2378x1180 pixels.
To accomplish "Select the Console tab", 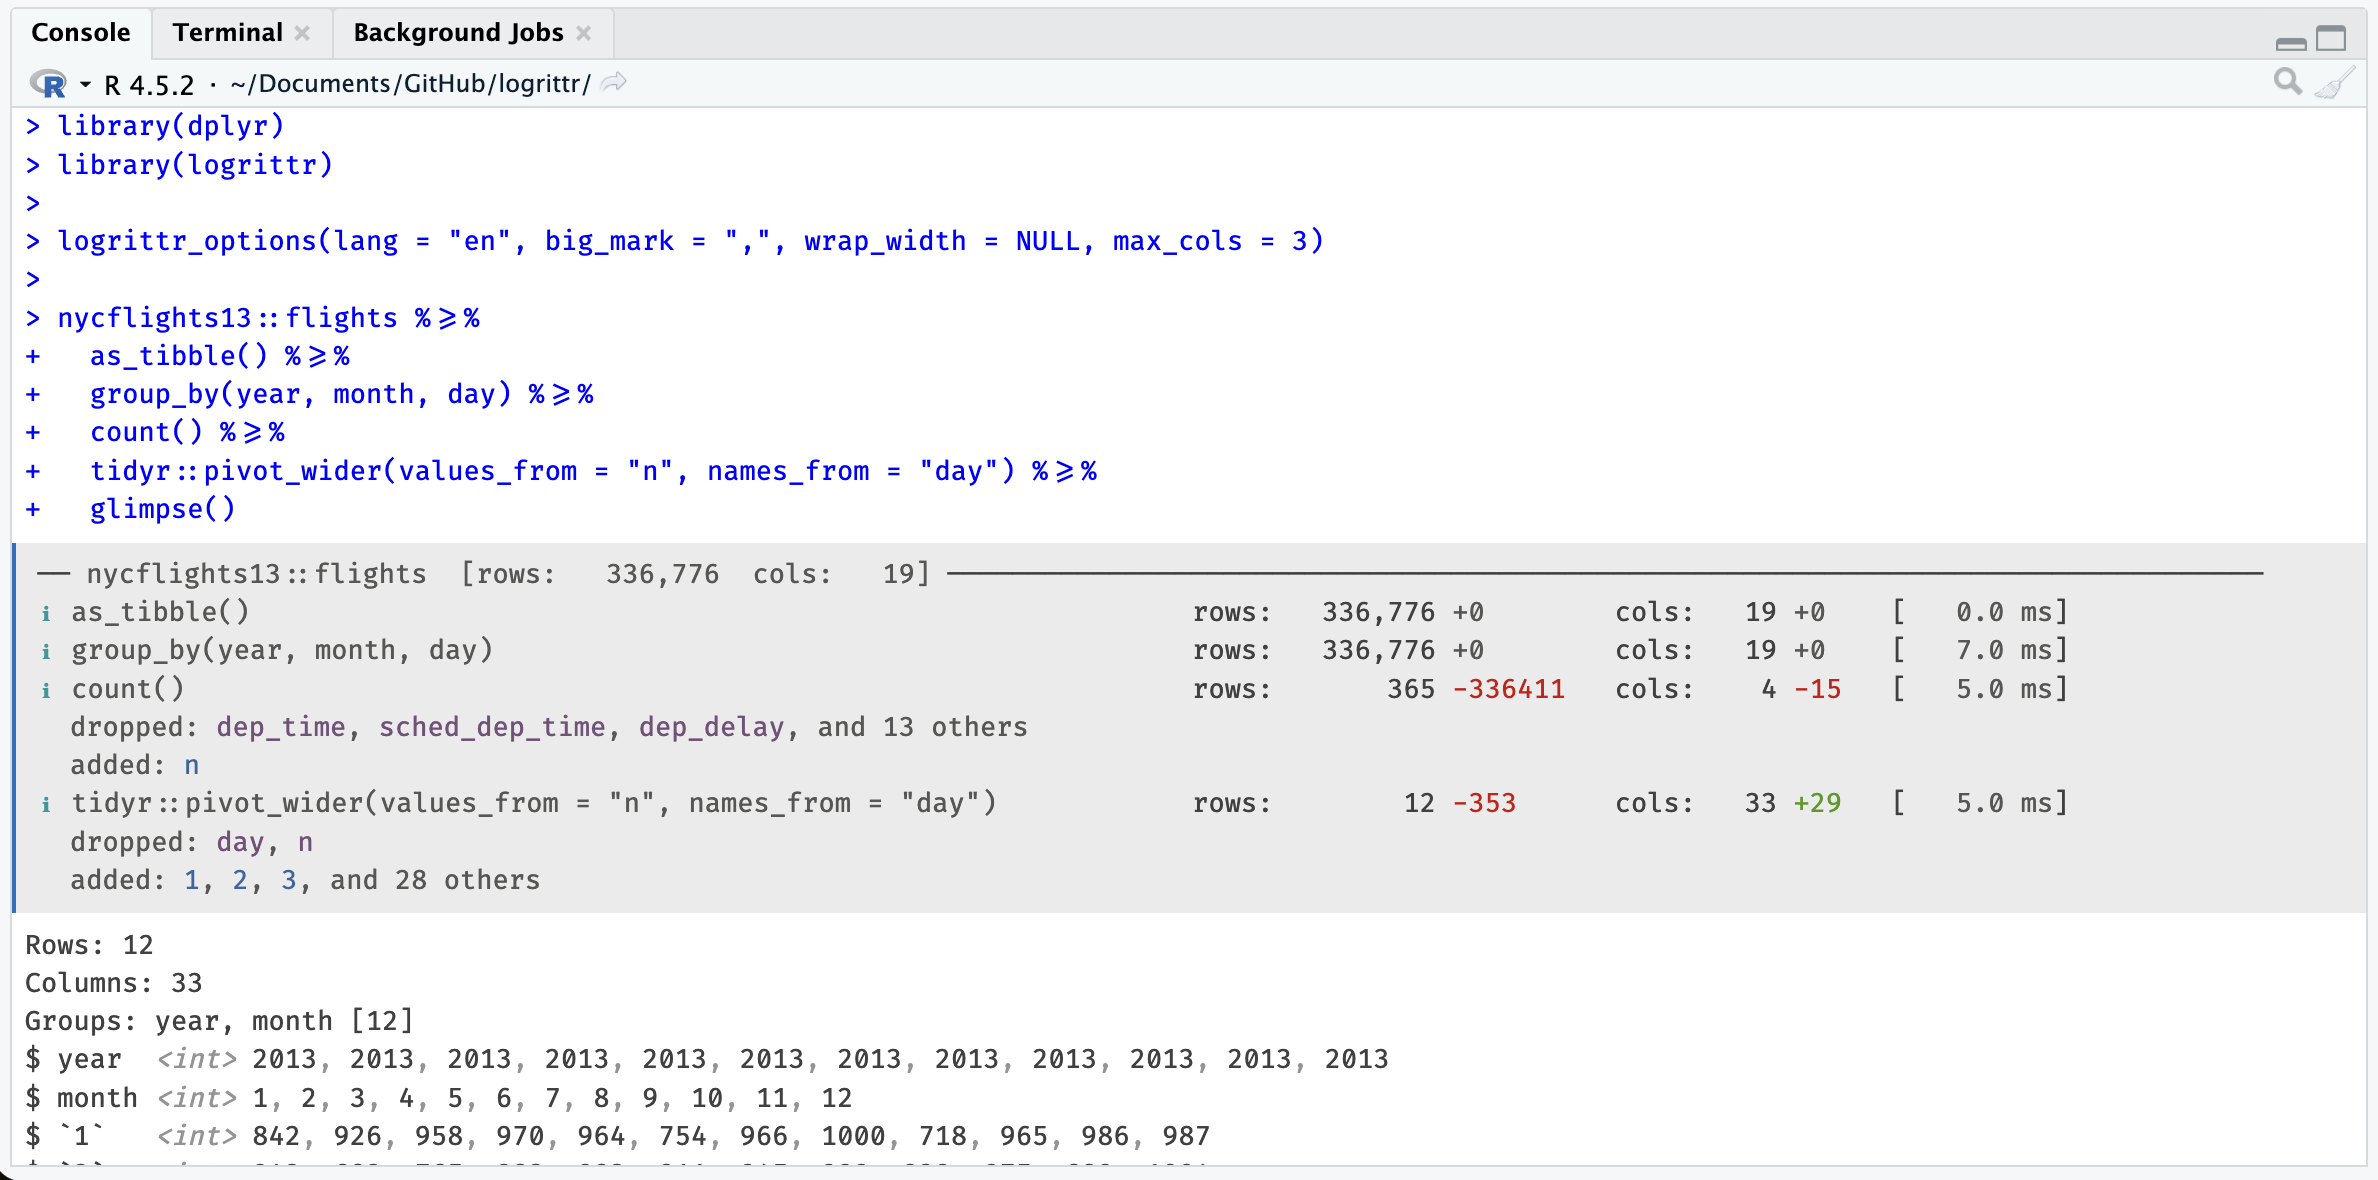I will (81, 33).
